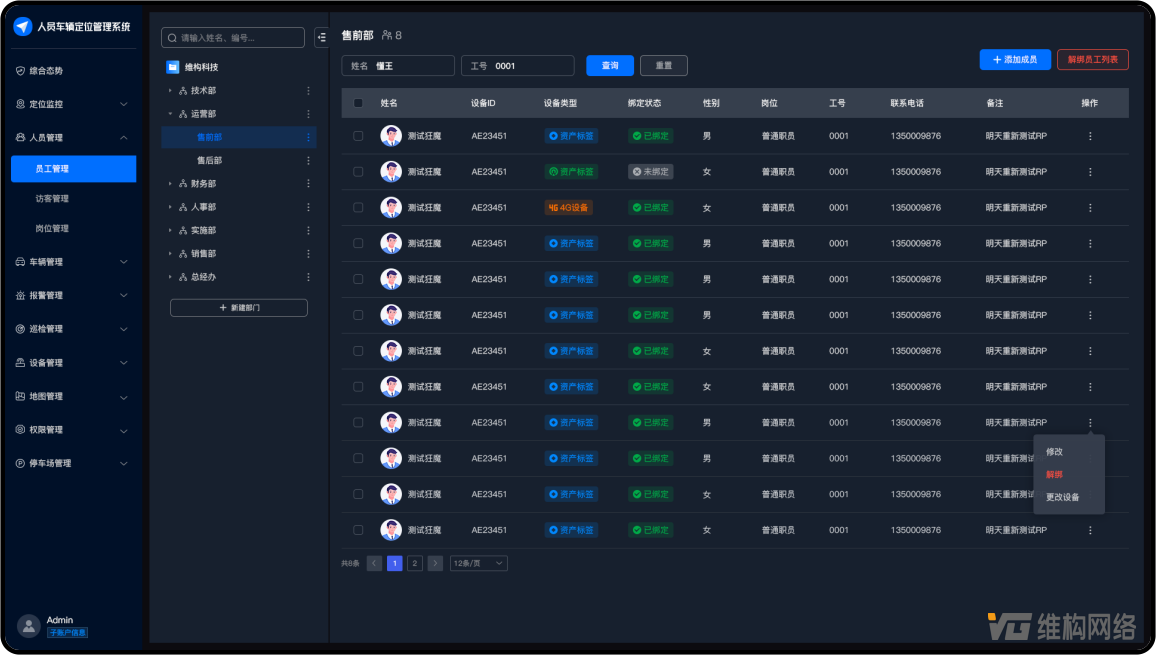Click the Admin user avatar icon

pyautogui.click(x=29, y=626)
